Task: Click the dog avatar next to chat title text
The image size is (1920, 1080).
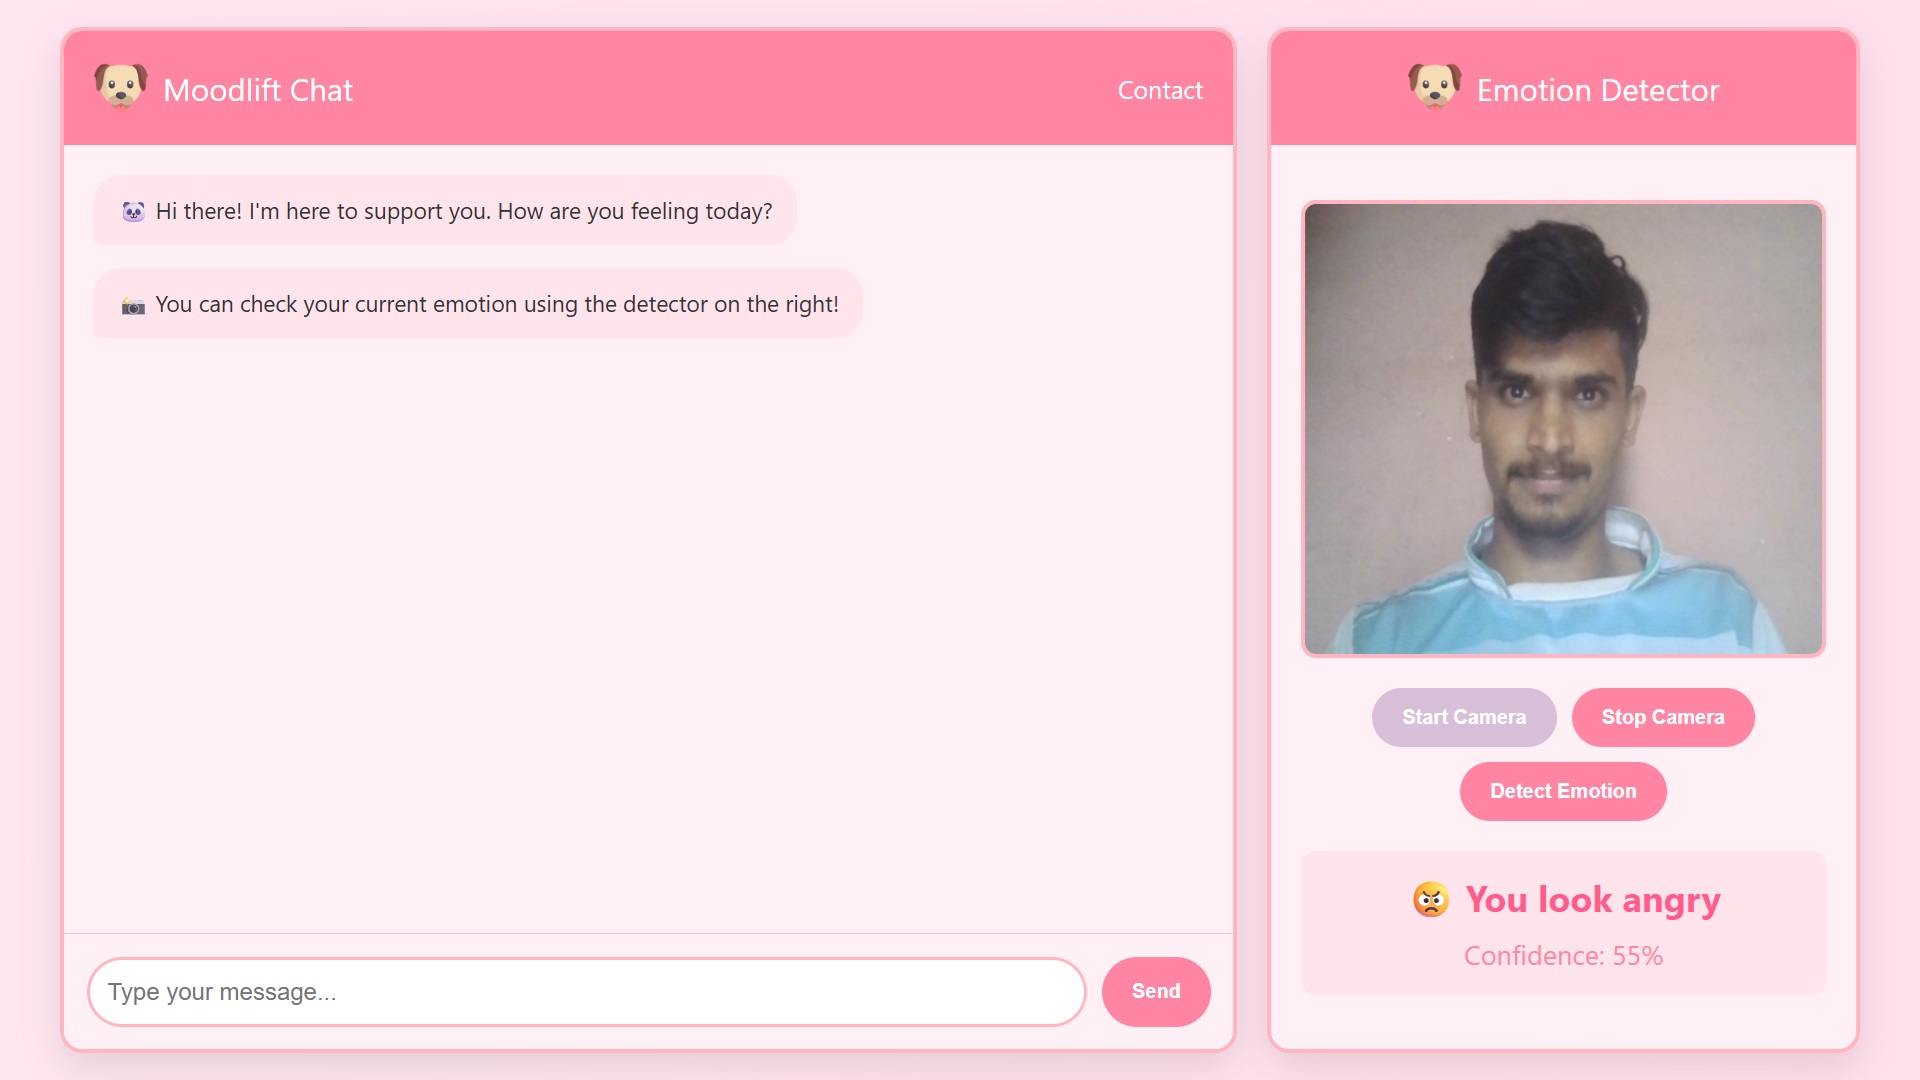Action: point(118,88)
